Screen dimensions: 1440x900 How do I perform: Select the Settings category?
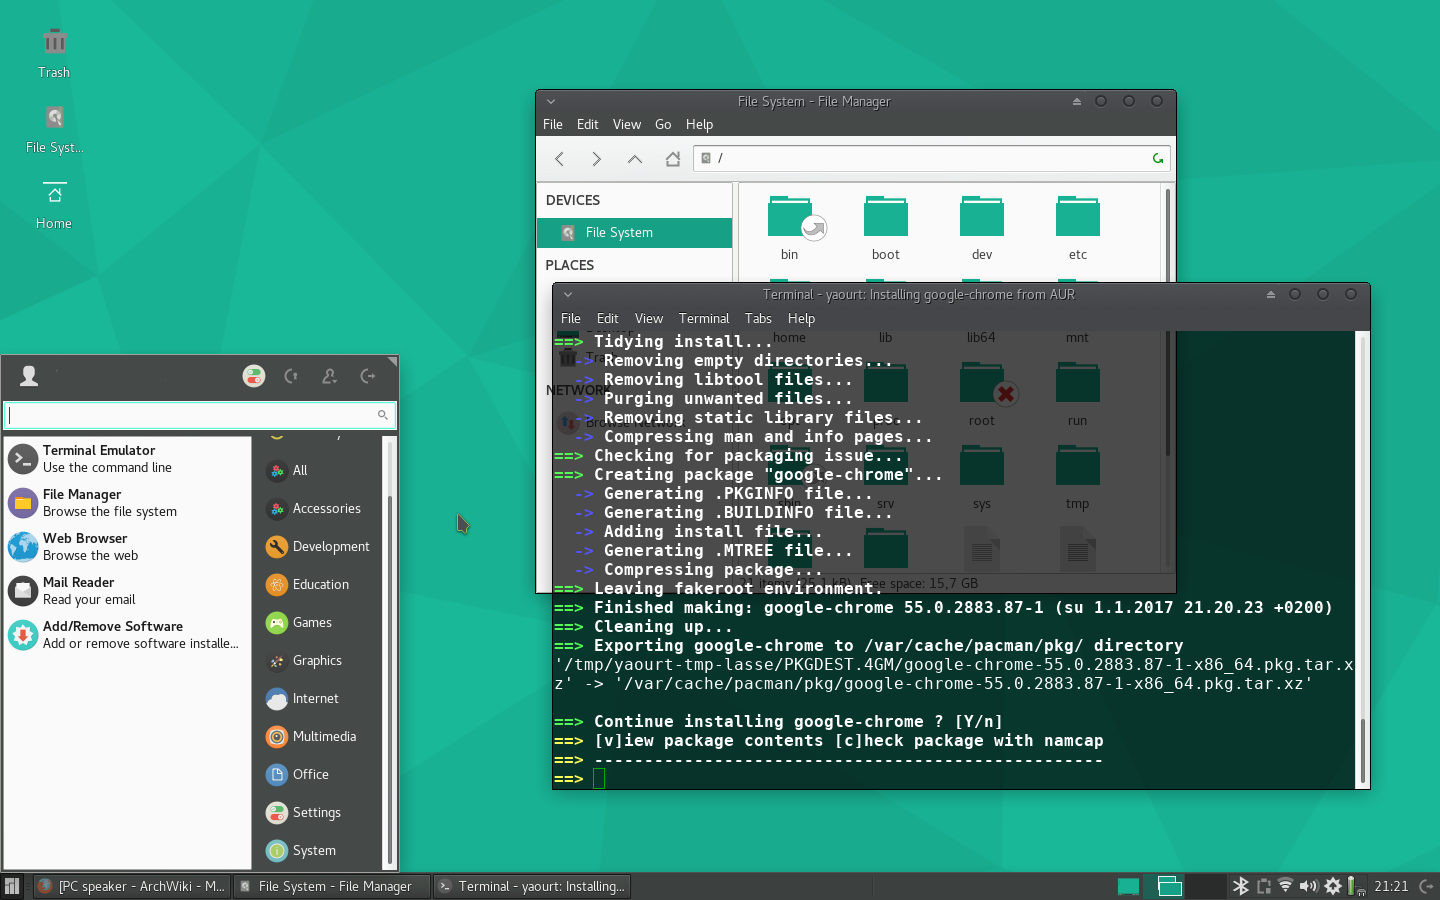[x=319, y=812]
